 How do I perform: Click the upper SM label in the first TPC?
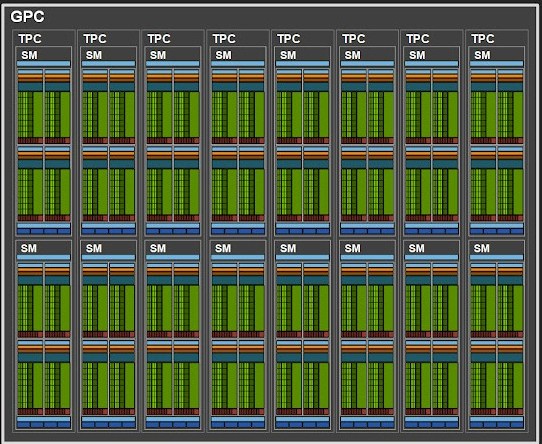pyautogui.click(x=29, y=55)
